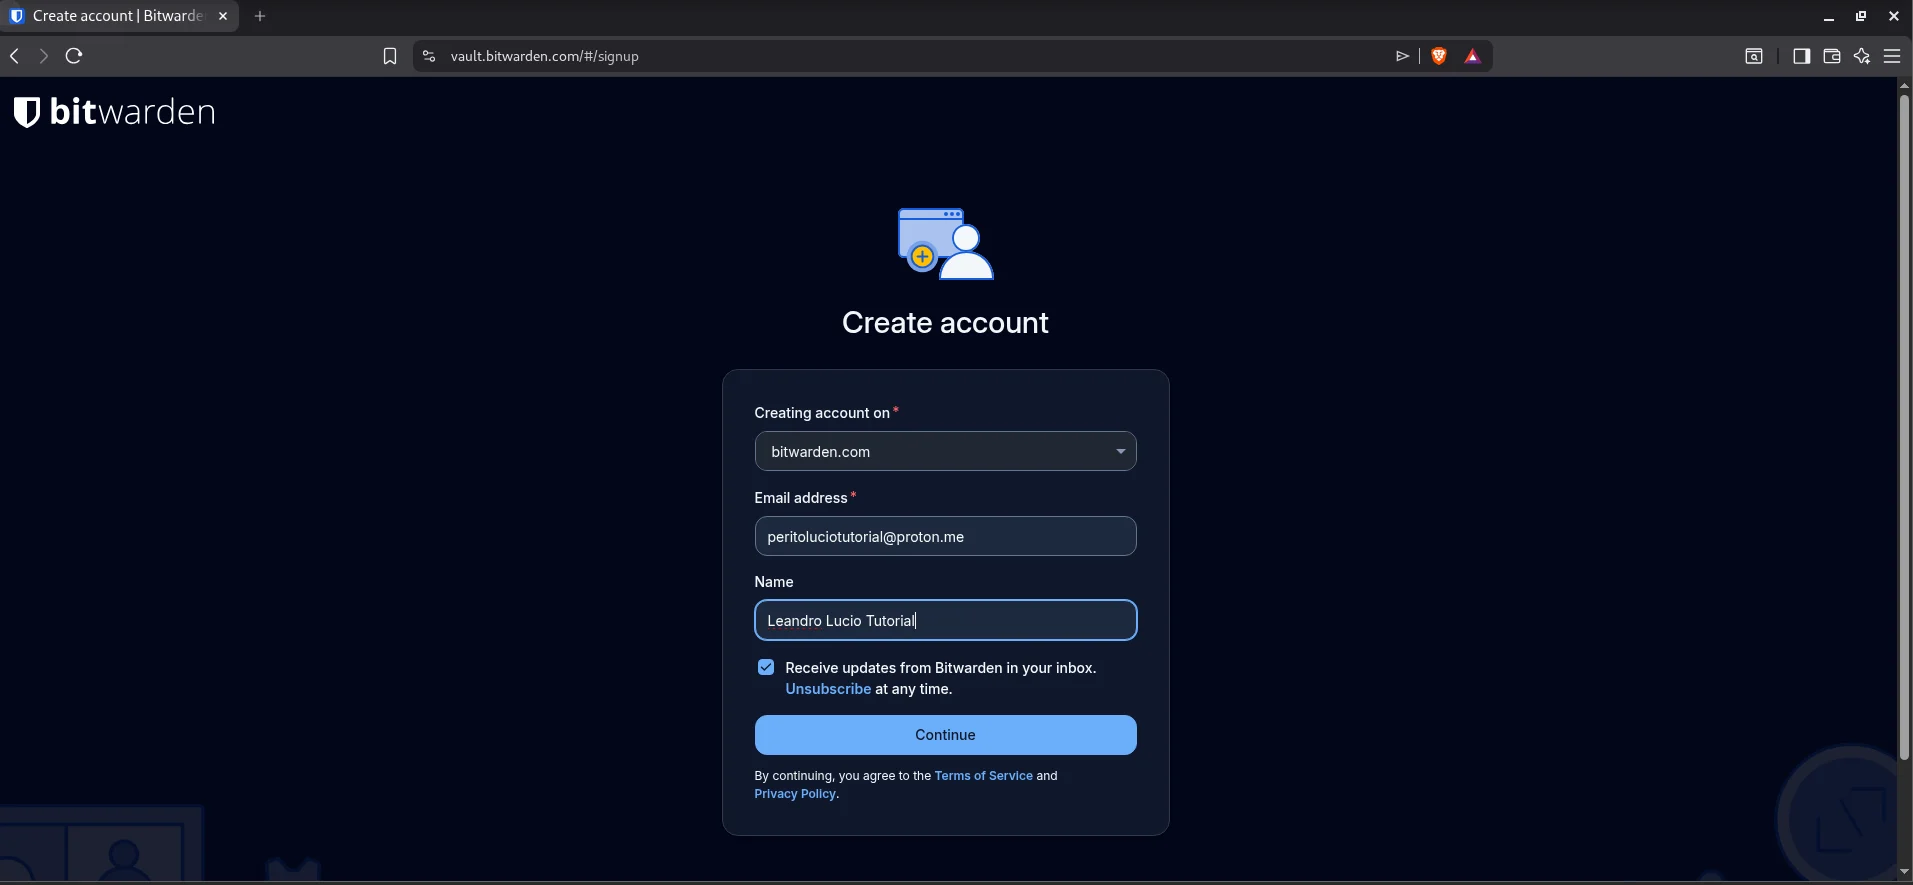
Task: Uncheck Receive updates from Bitwarden checkbox
Action: (766, 667)
